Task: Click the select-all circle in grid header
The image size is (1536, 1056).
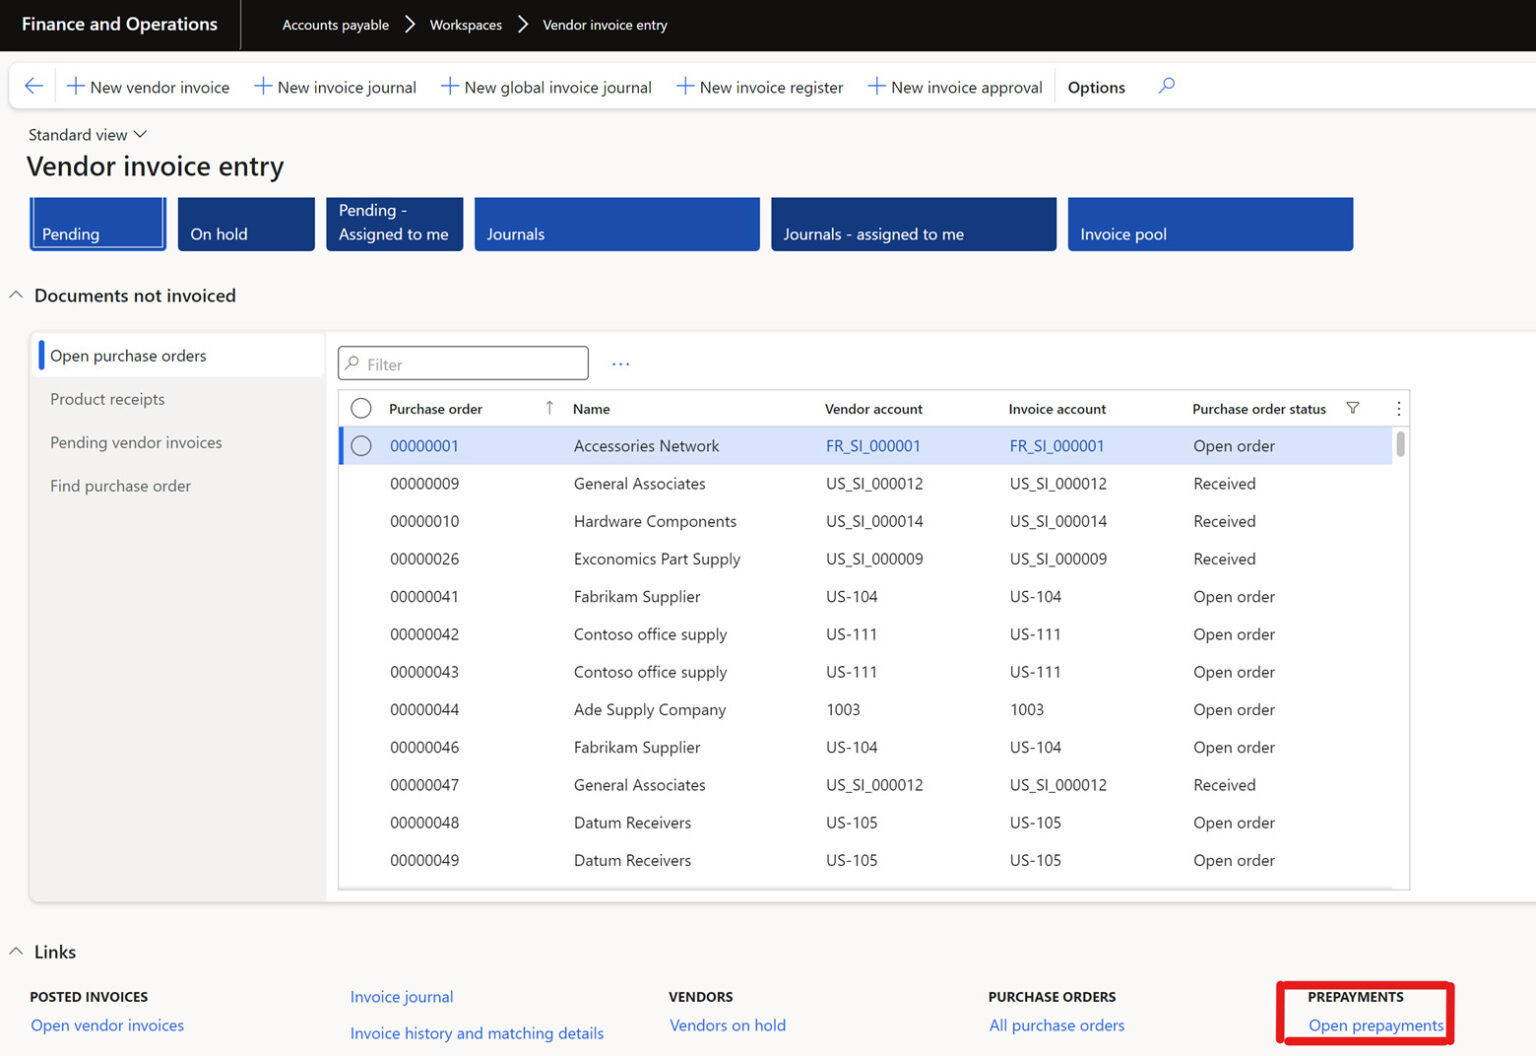Action: click(361, 408)
